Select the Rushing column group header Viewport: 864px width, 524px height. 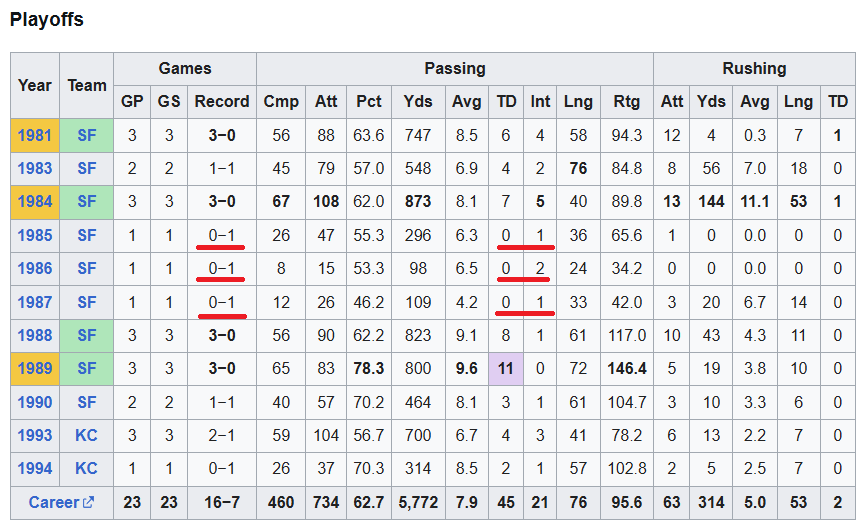coord(754,68)
